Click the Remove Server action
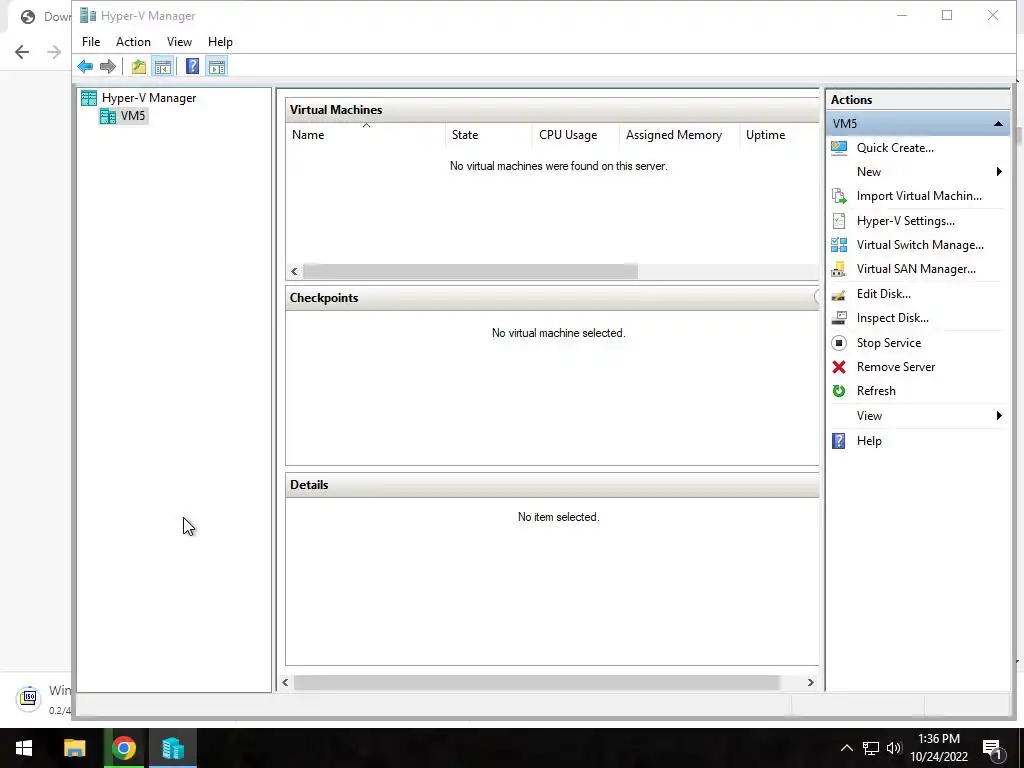Screen dimensions: 1024x768 (x=896, y=367)
